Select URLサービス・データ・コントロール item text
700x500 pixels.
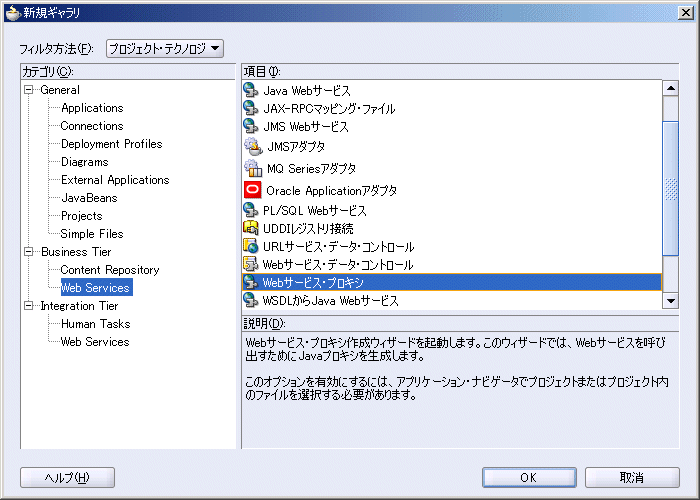point(339,246)
